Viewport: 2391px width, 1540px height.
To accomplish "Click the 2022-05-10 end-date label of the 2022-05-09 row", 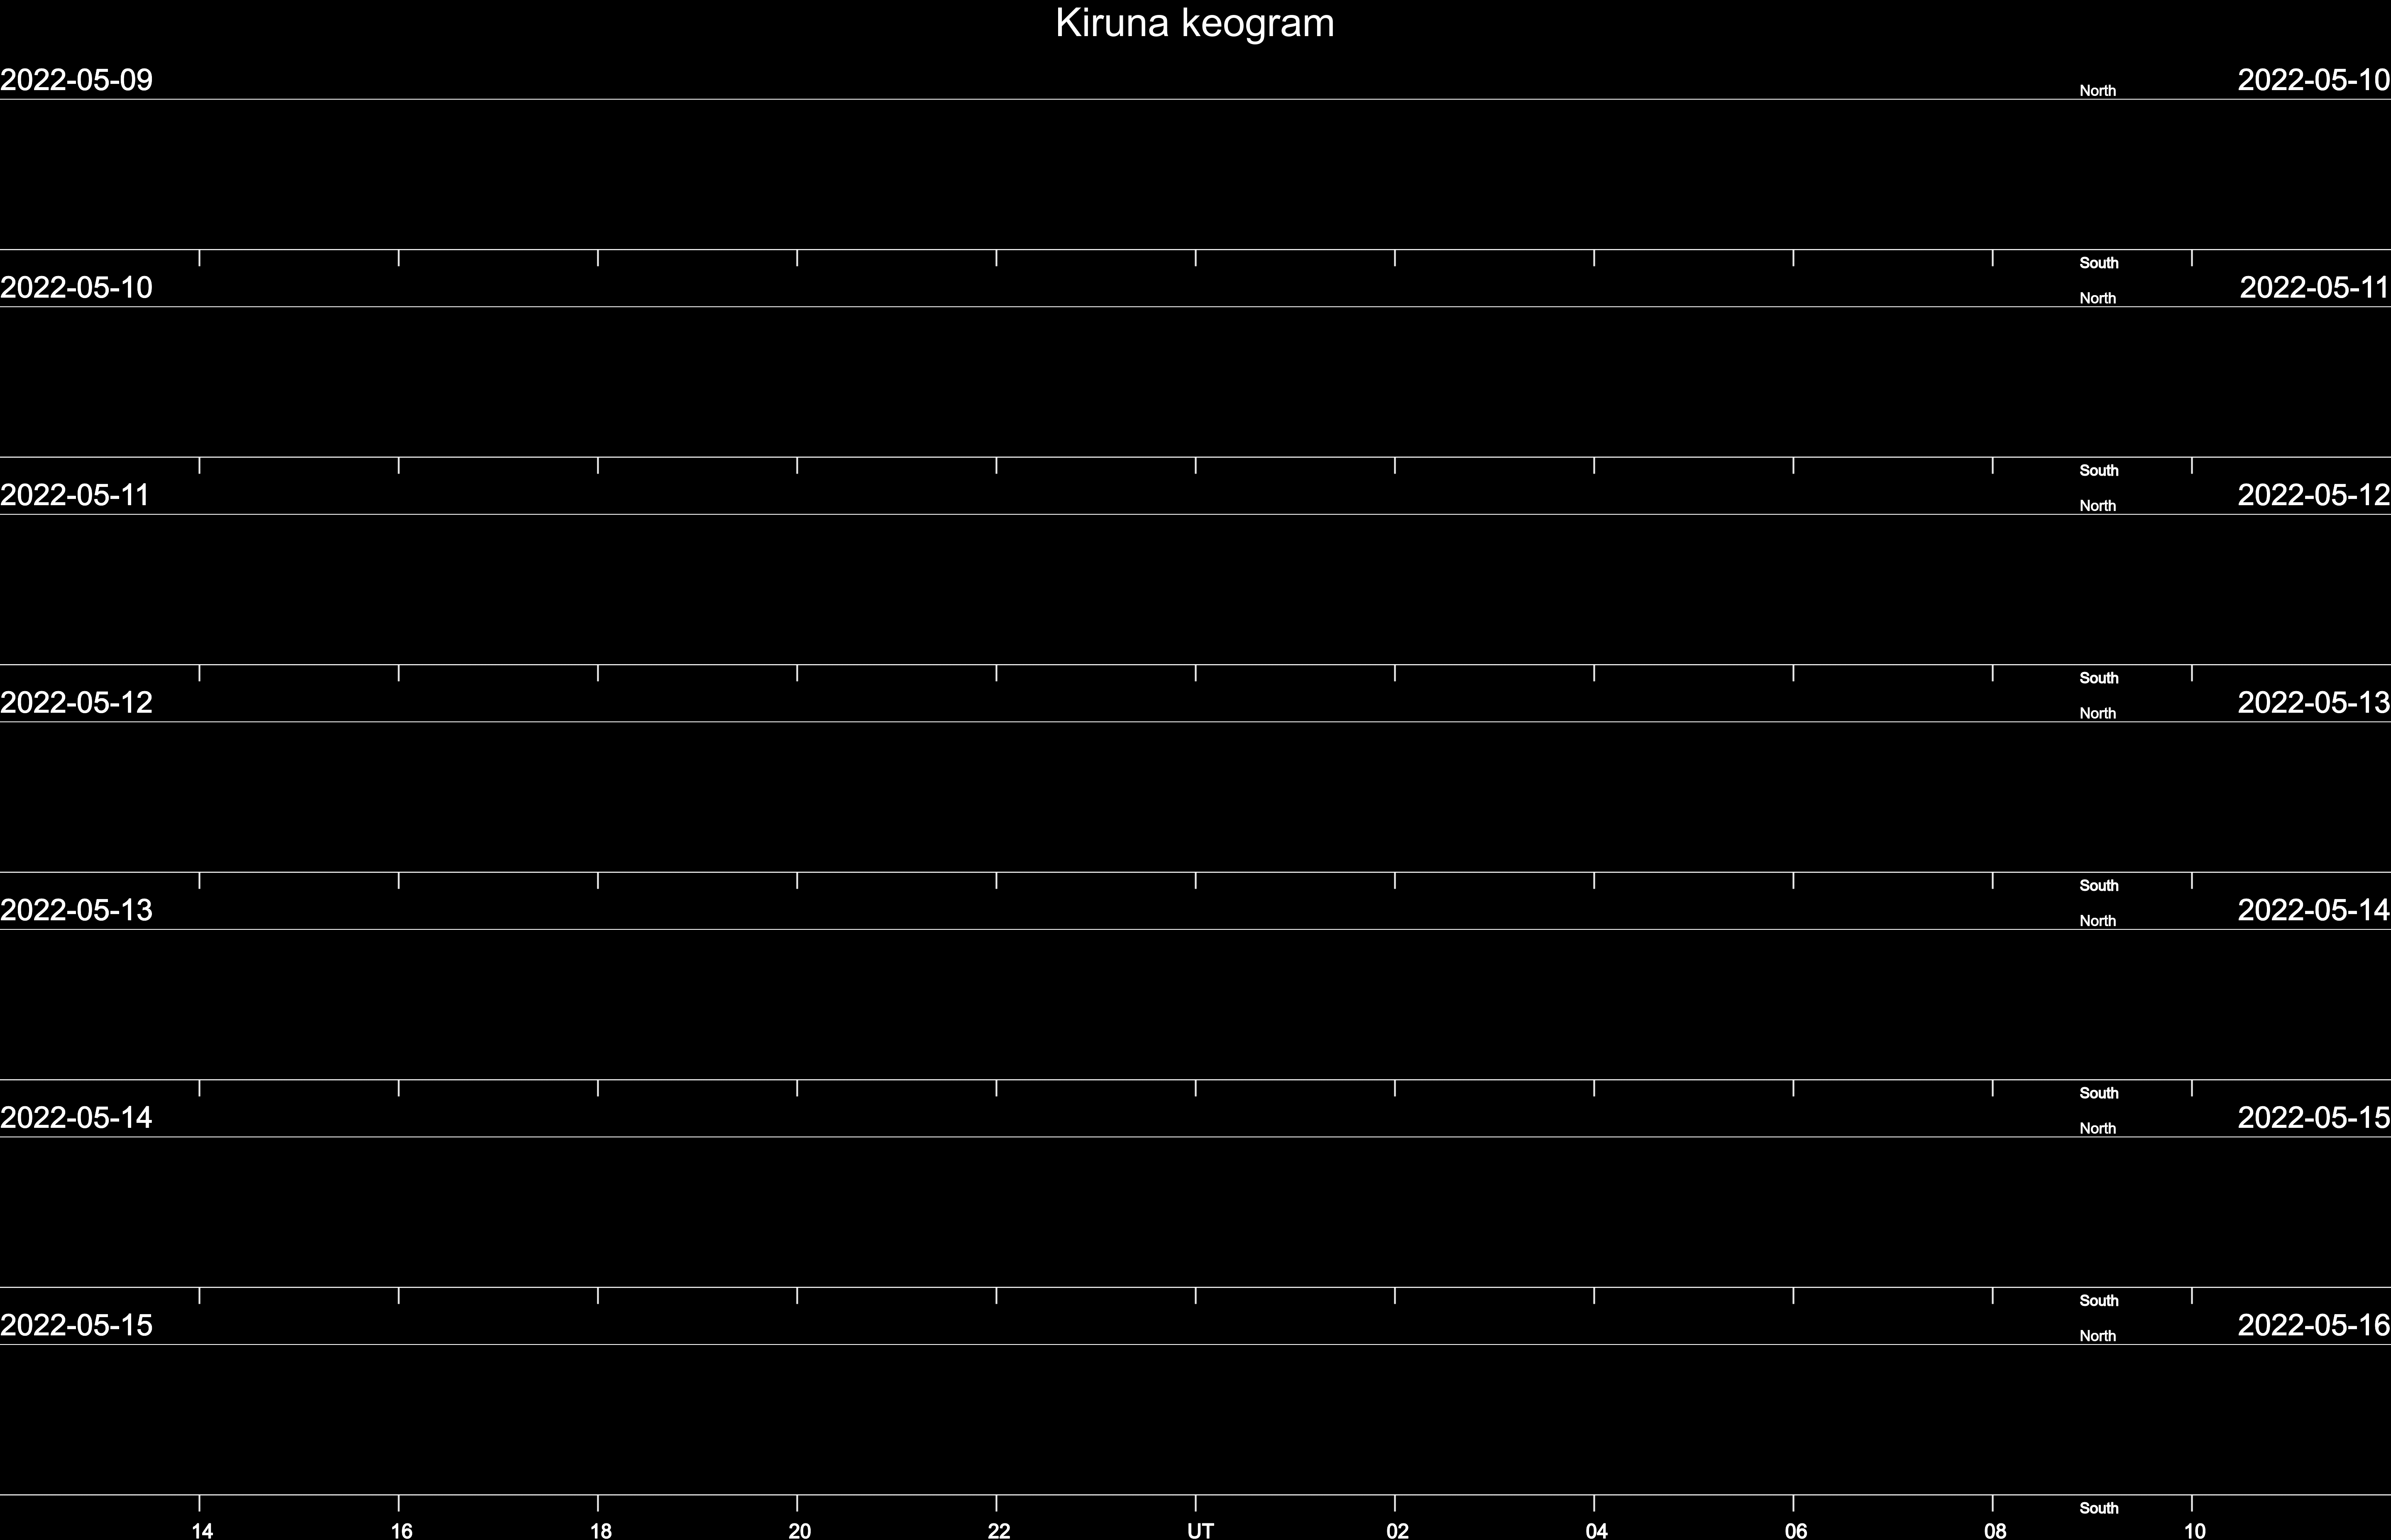I will click(x=2314, y=80).
